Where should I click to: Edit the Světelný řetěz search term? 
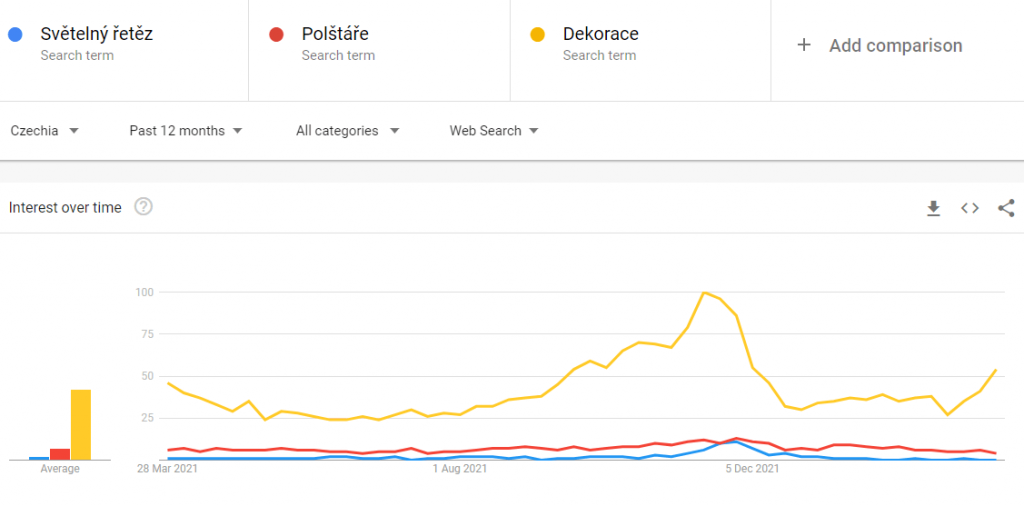97,34
